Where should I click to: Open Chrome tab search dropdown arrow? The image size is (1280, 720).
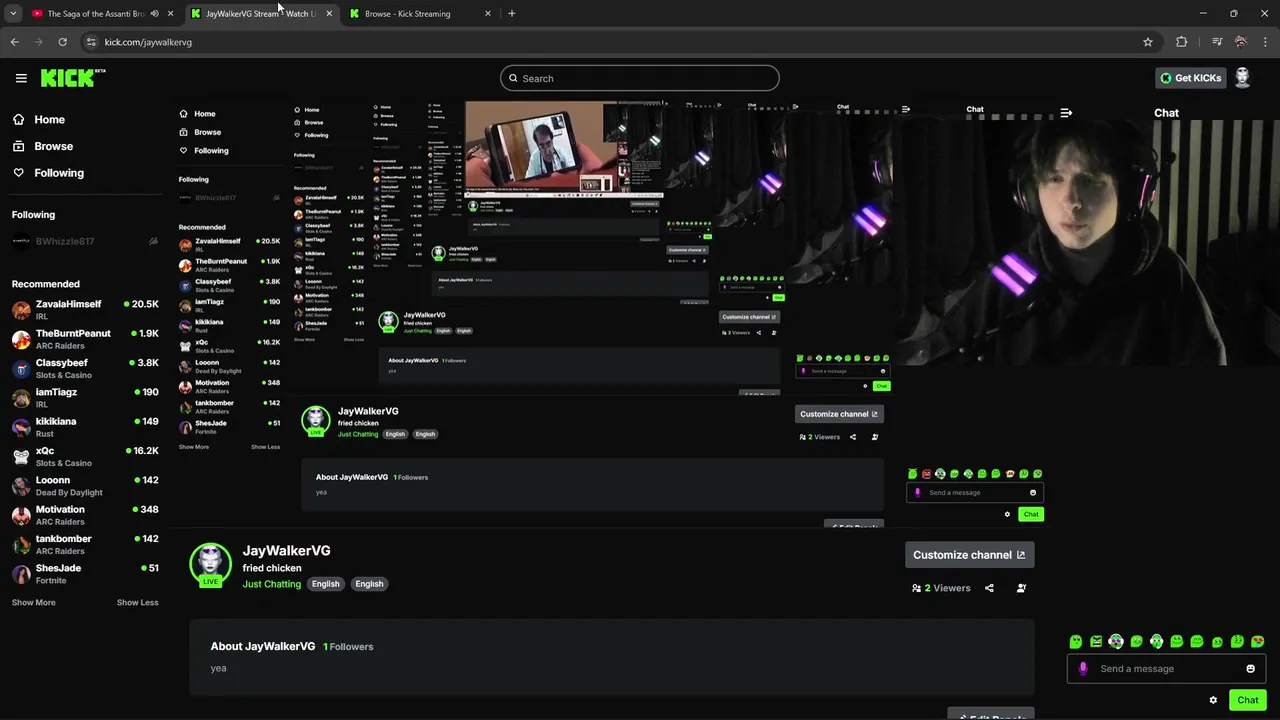tap(13, 14)
